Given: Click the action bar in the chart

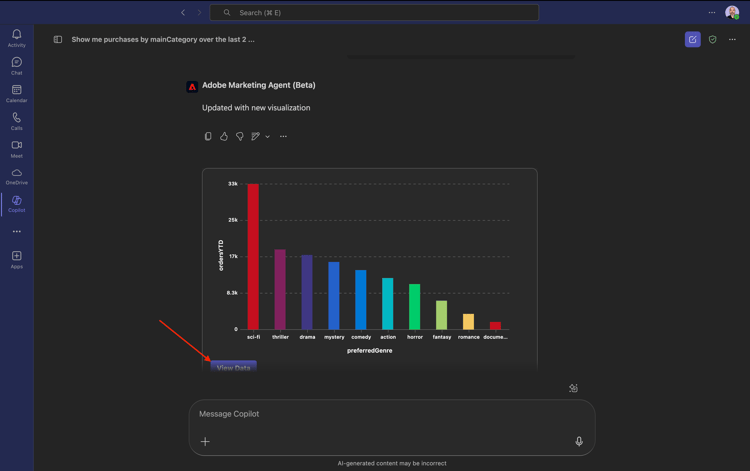Looking at the screenshot, I should point(387,303).
